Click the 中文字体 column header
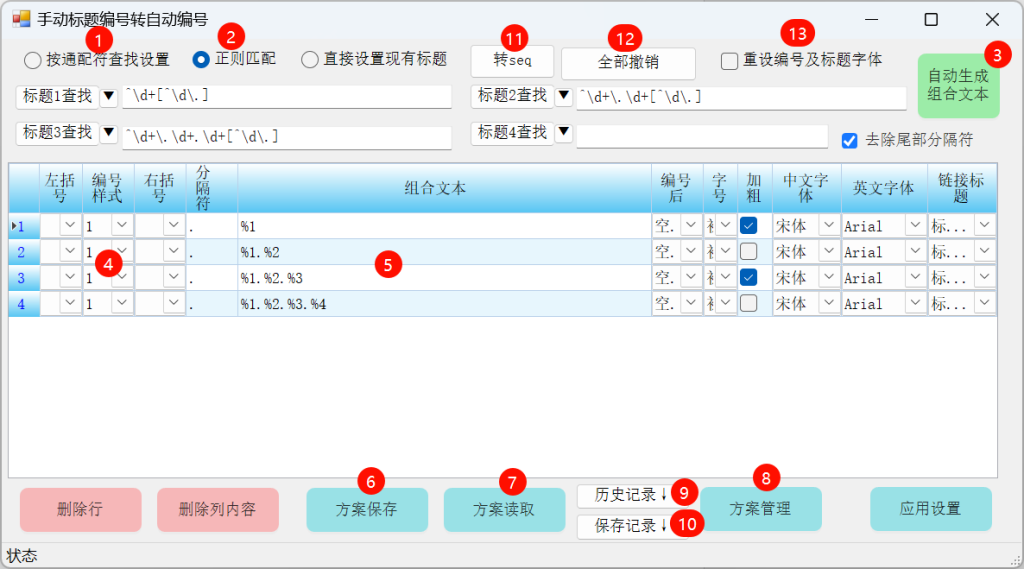Image resolution: width=1024 pixels, height=569 pixels. pyautogui.click(x=807, y=188)
